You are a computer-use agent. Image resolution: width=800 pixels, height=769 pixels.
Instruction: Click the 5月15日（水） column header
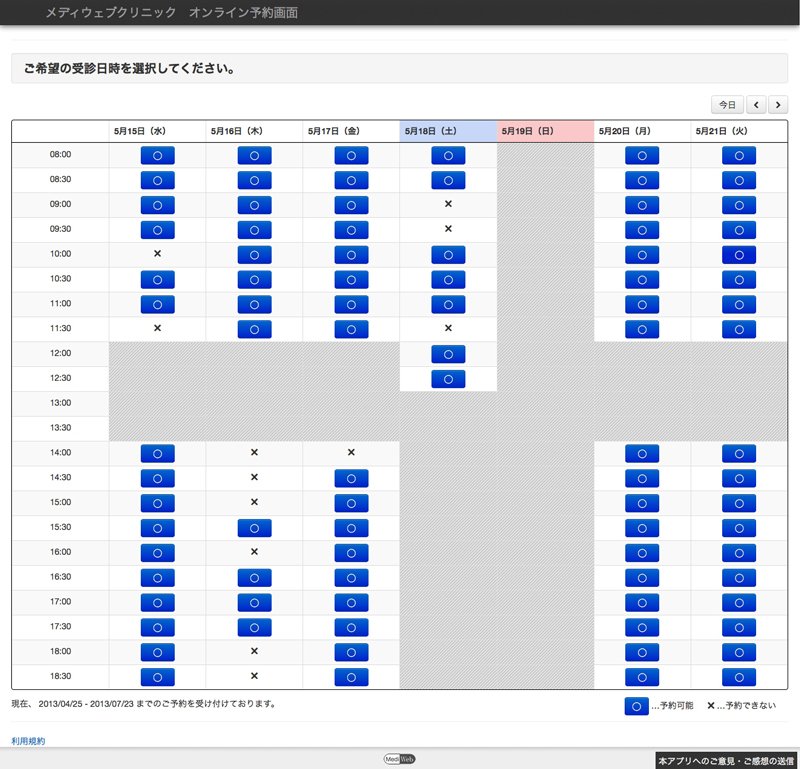(157, 131)
